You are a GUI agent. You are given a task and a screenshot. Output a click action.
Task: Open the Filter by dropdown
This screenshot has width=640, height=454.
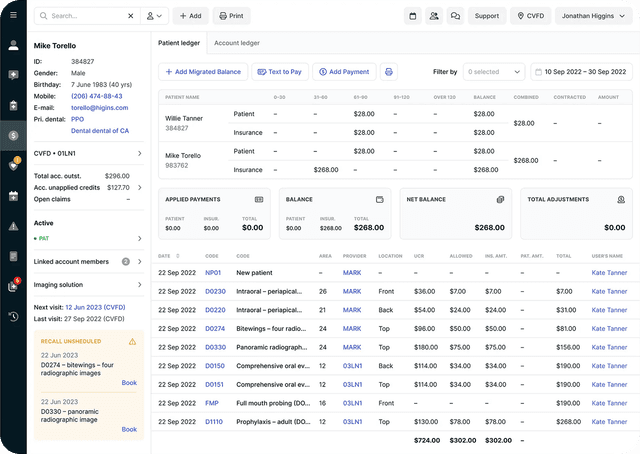click(x=494, y=72)
